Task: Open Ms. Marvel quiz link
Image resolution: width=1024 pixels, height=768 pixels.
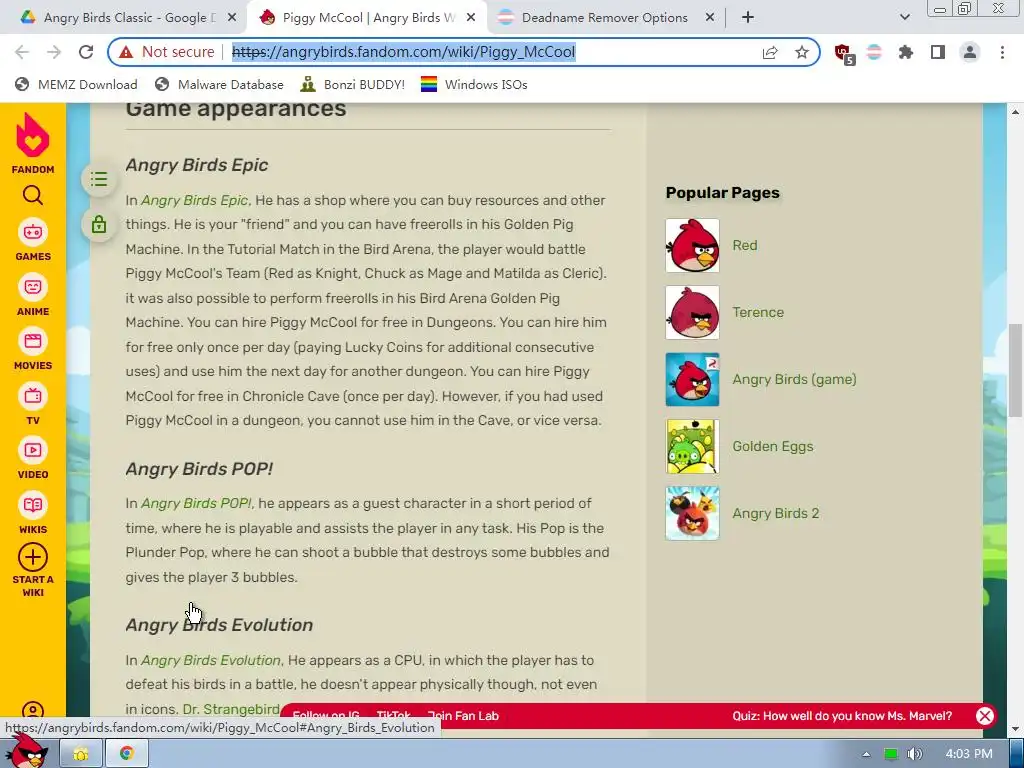Action: tap(842, 716)
